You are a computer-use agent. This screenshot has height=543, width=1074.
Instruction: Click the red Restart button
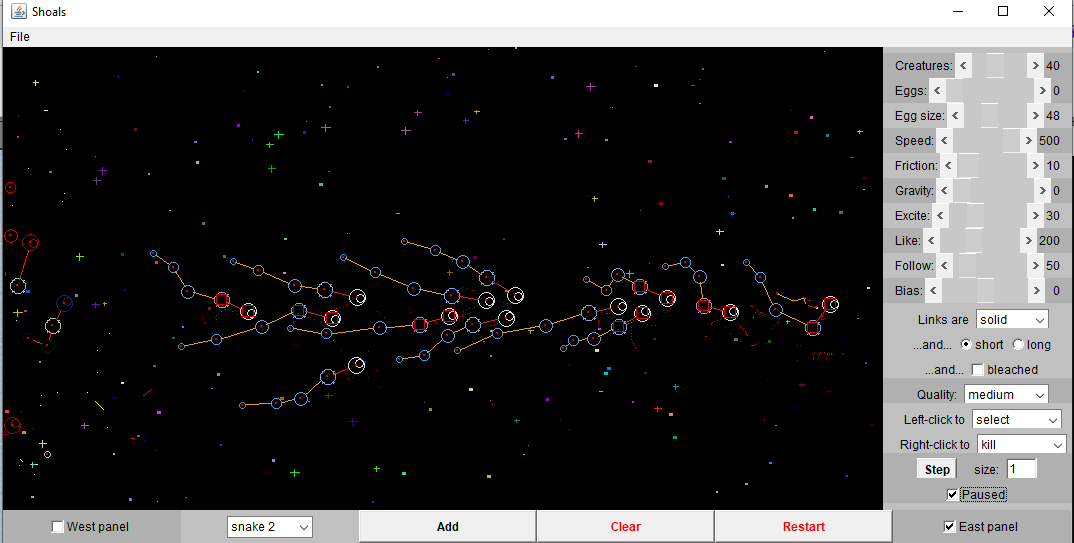pyautogui.click(x=803, y=527)
